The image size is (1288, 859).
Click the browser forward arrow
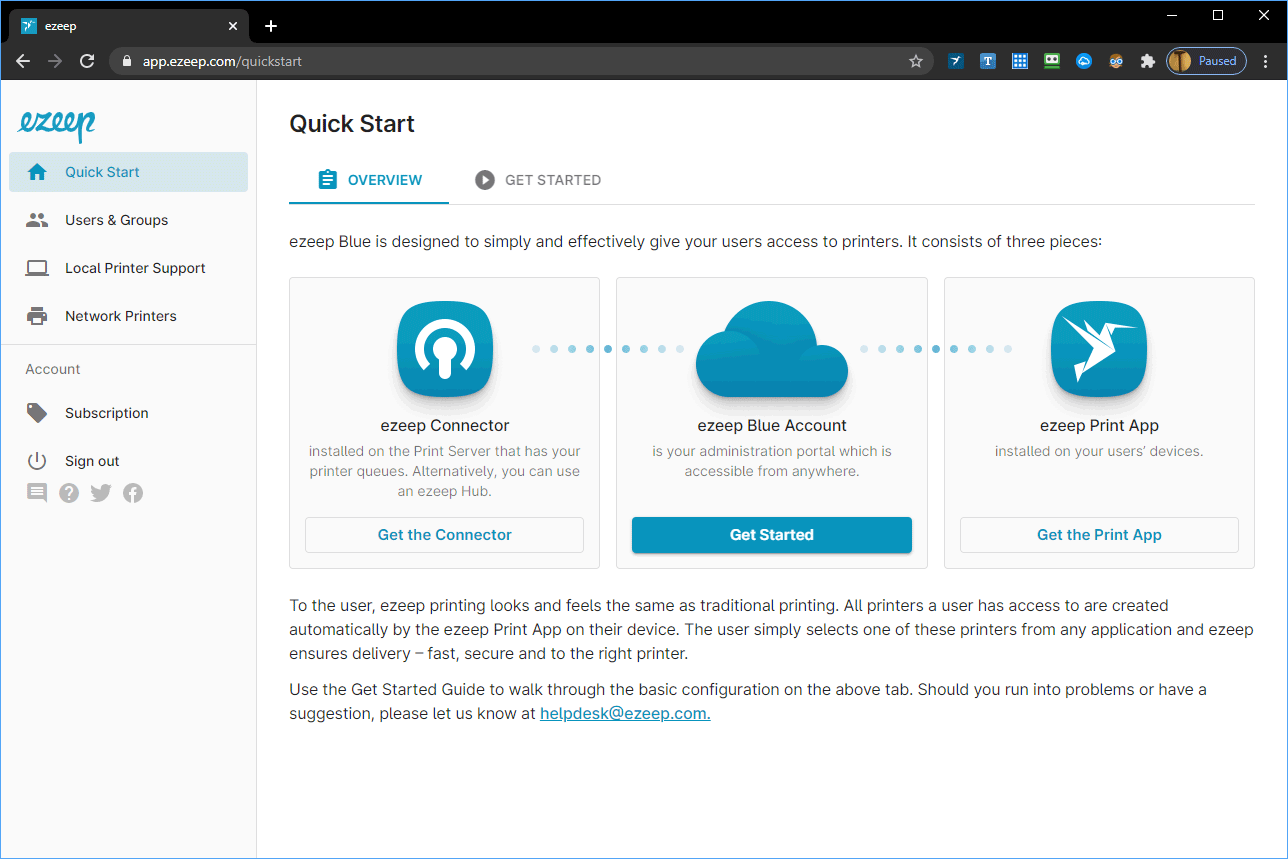click(x=55, y=61)
